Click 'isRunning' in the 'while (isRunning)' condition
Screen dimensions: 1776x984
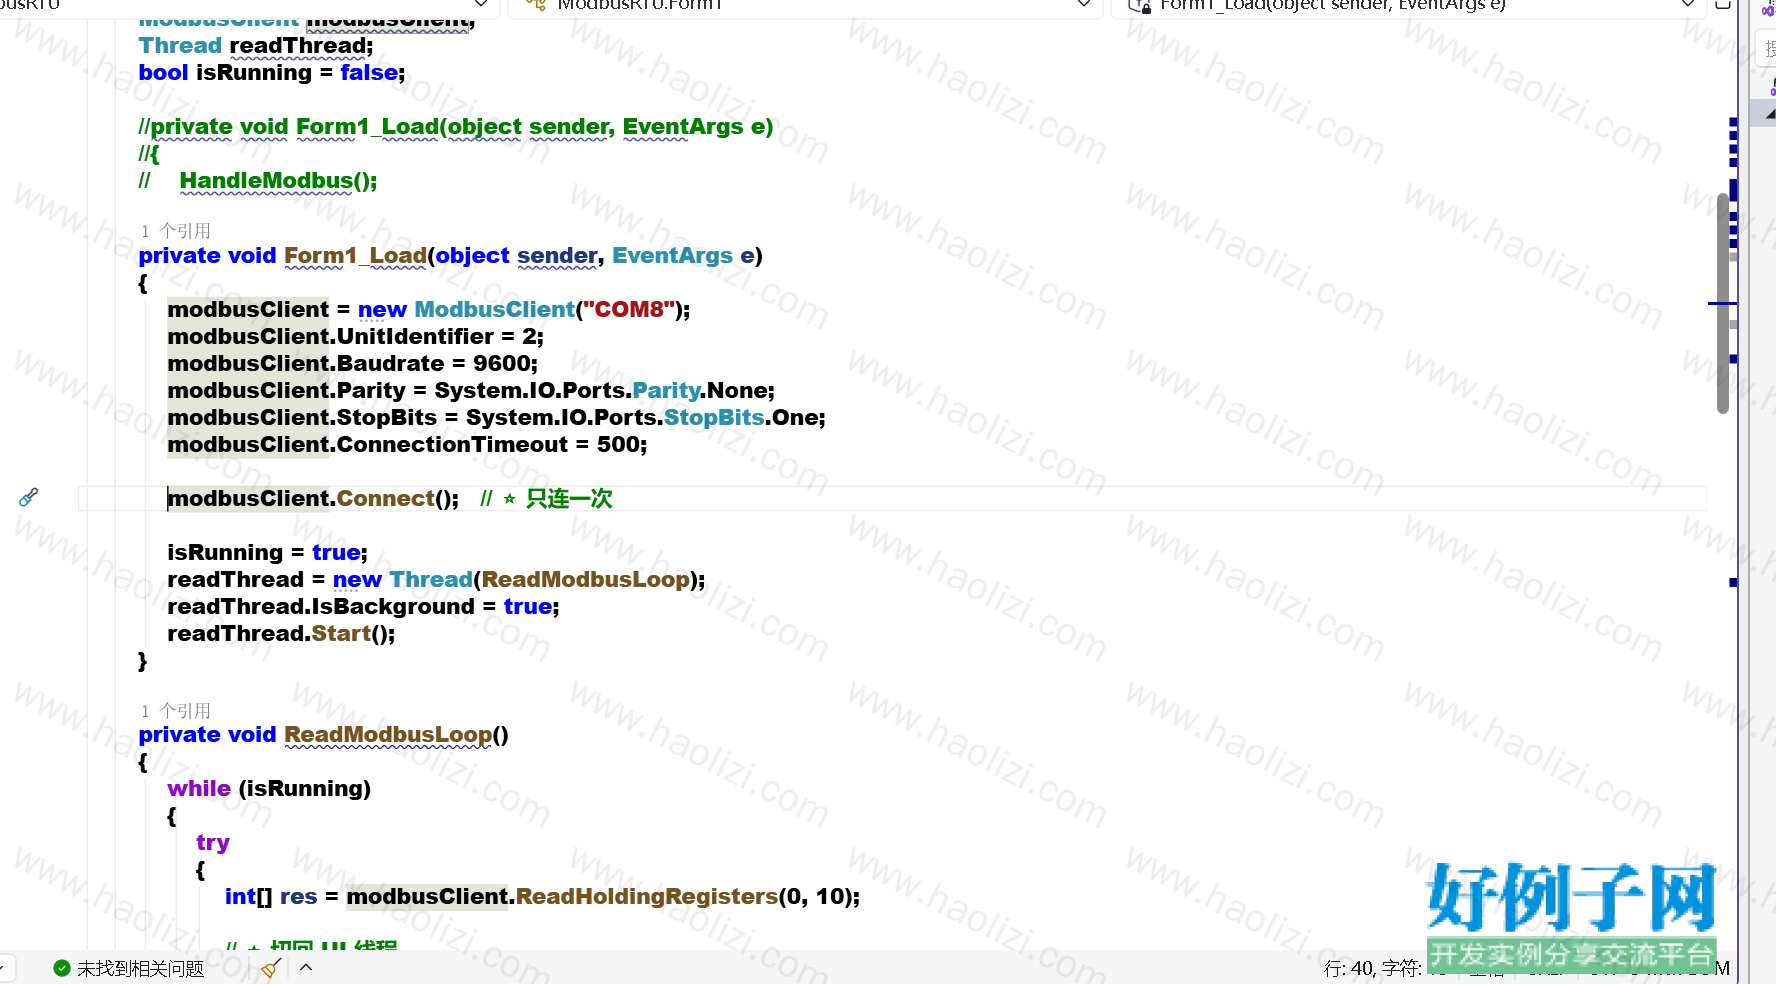point(305,788)
